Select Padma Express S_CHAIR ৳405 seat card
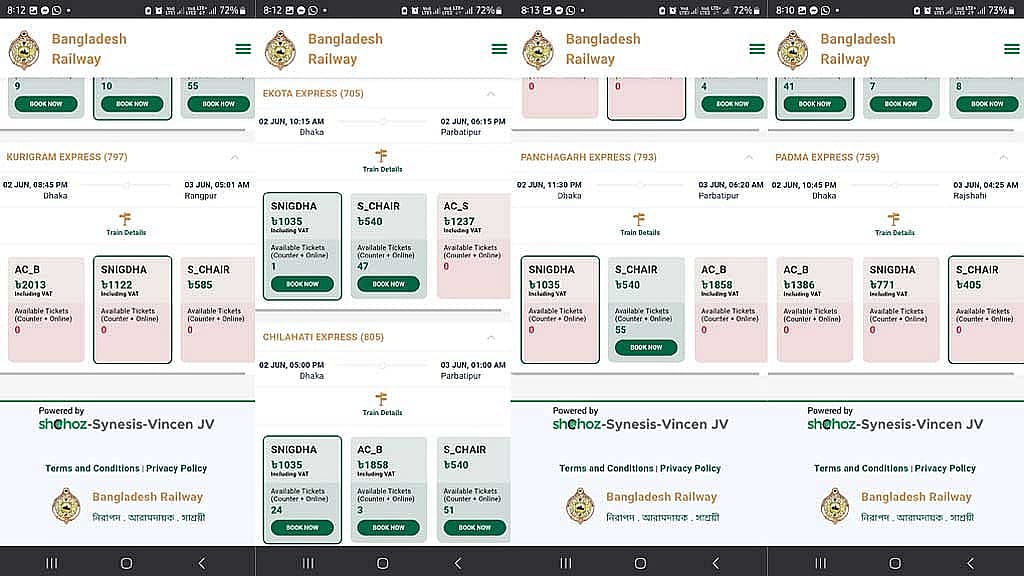Image resolution: width=1024 pixels, height=576 pixels. pyautogui.click(x=986, y=310)
